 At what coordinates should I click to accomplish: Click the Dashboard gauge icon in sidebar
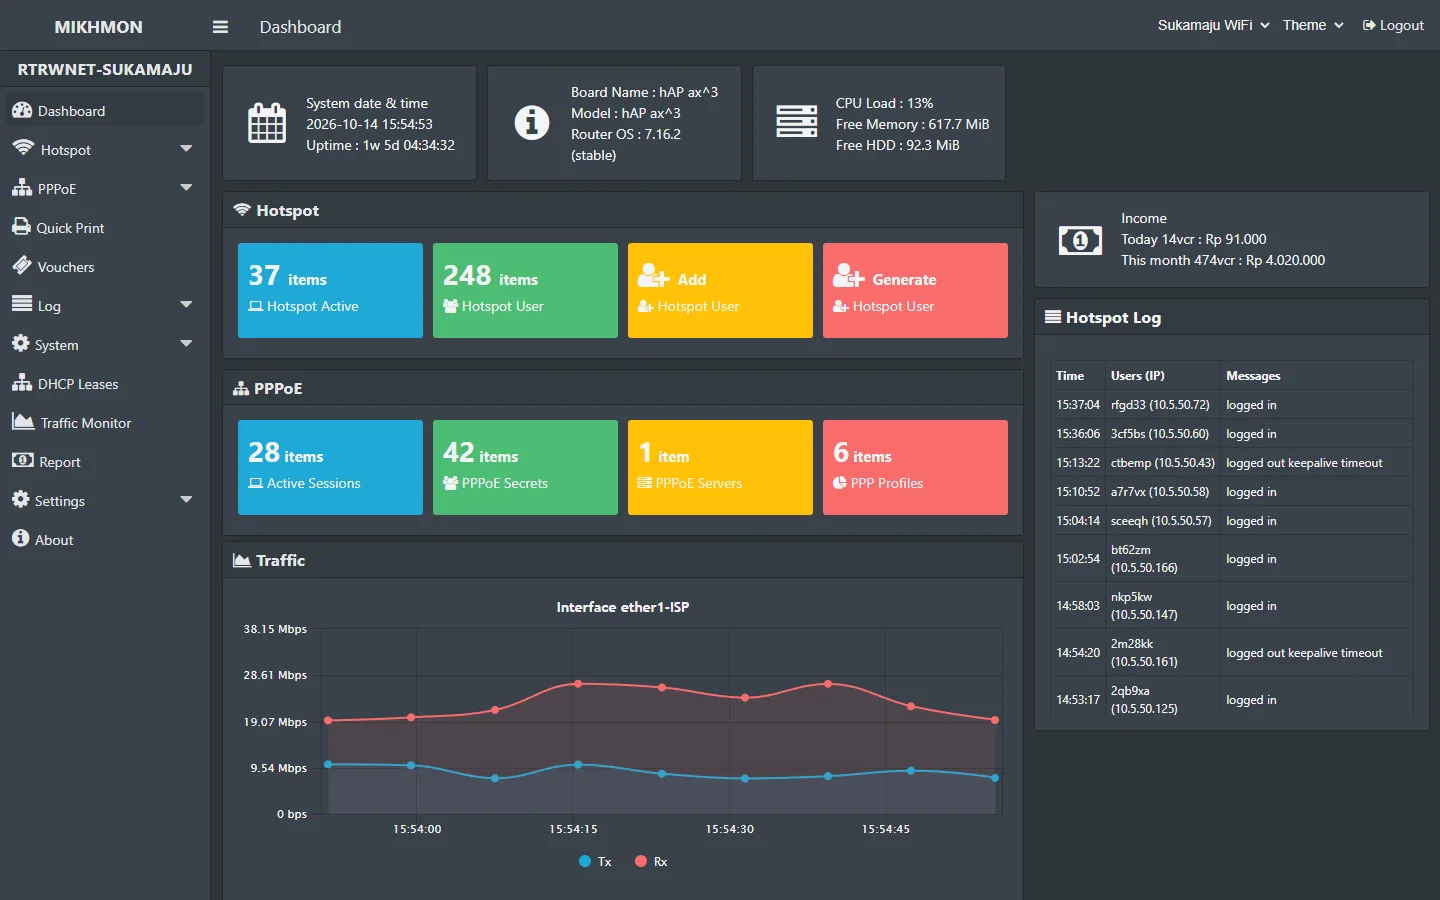pyautogui.click(x=22, y=110)
